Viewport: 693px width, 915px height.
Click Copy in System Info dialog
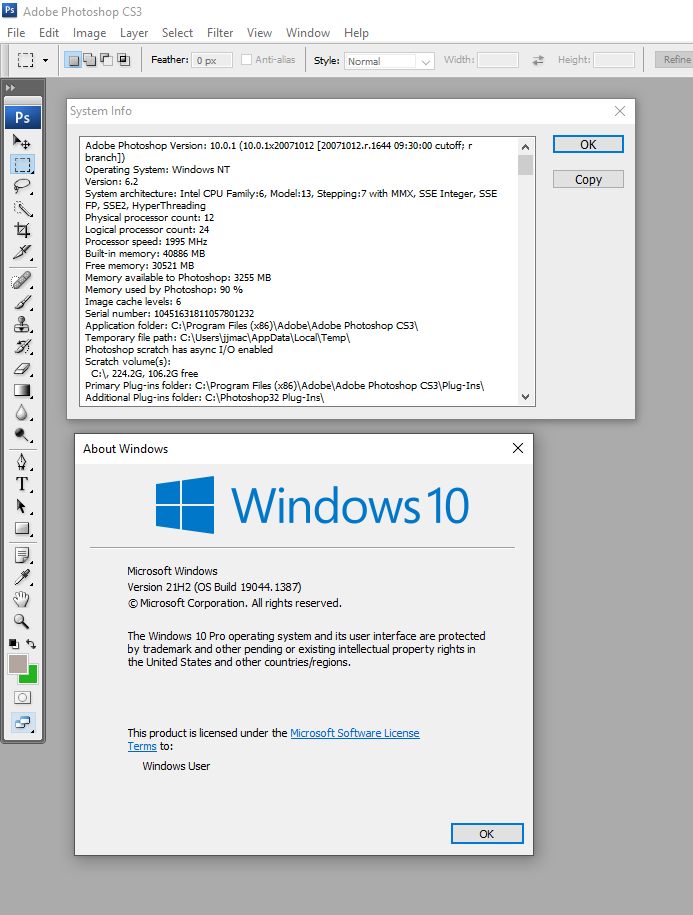pos(588,179)
